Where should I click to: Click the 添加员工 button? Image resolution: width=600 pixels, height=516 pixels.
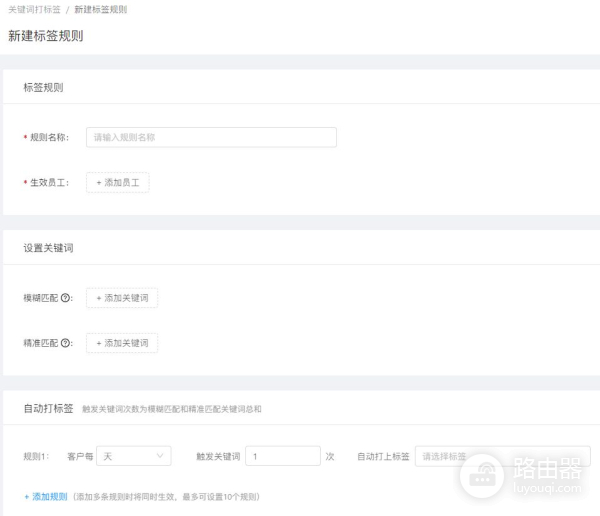coord(118,183)
